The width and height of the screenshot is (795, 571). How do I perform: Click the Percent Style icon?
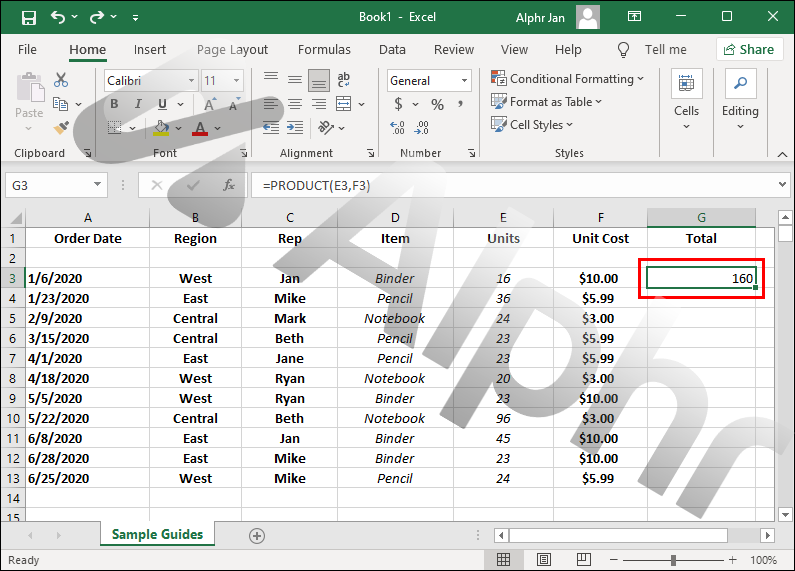(437, 104)
